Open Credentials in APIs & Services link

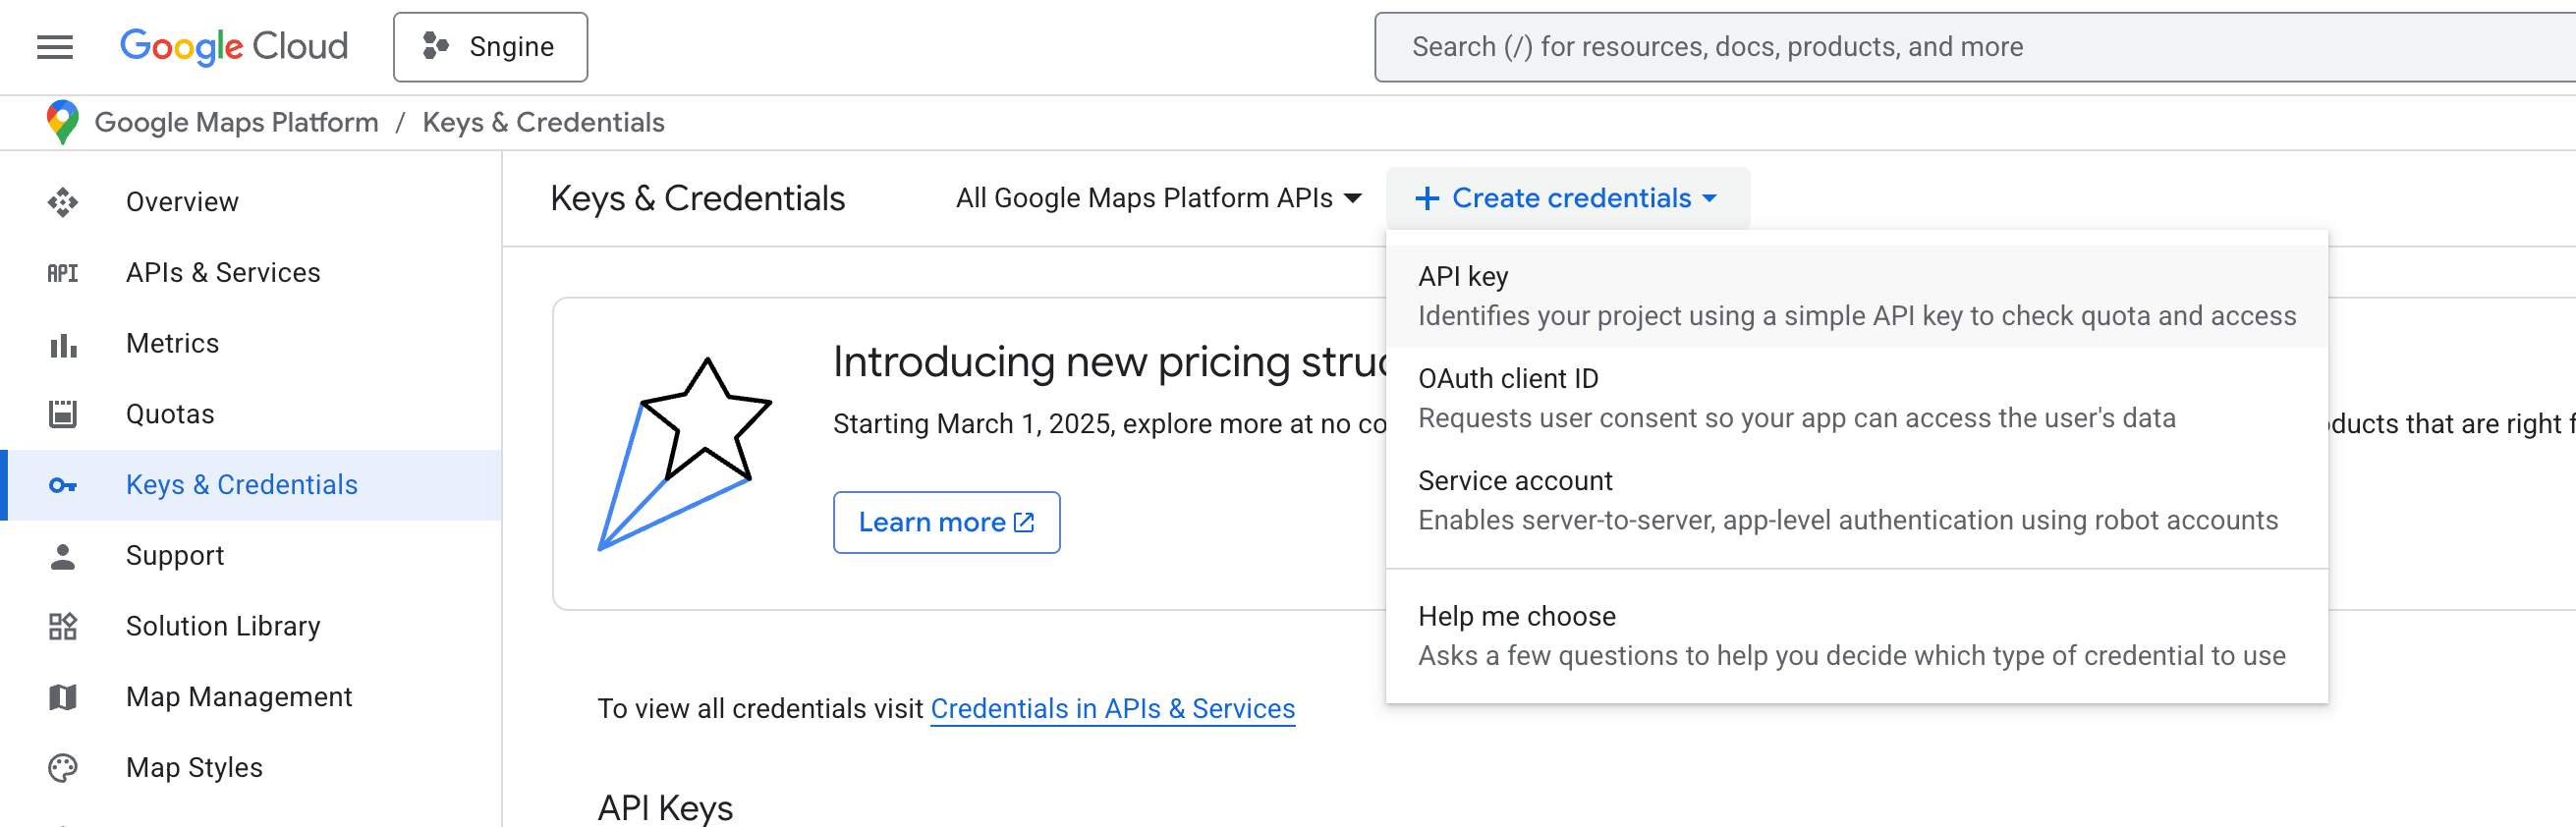(x=1112, y=709)
